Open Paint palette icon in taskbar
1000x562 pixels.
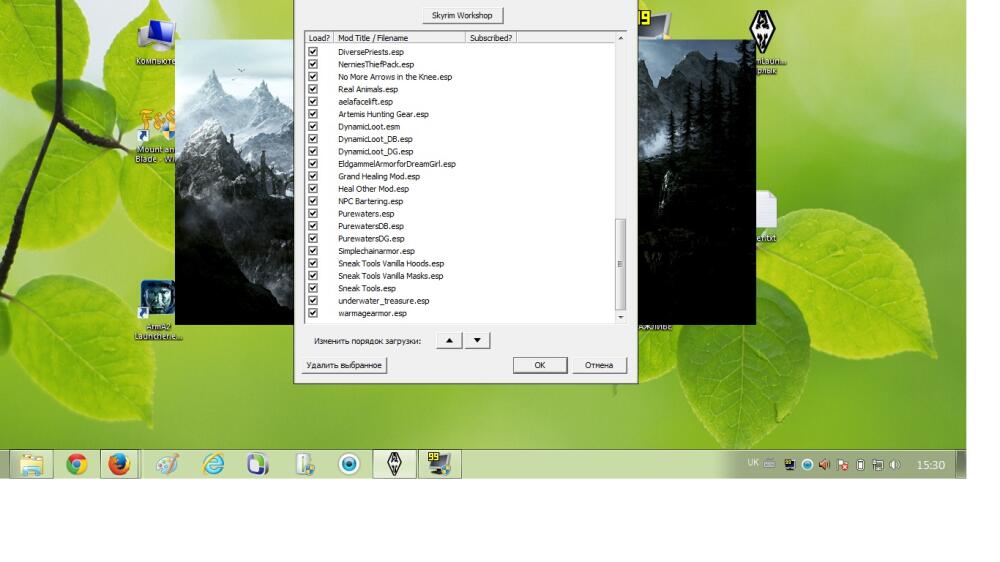pyautogui.click(x=167, y=464)
